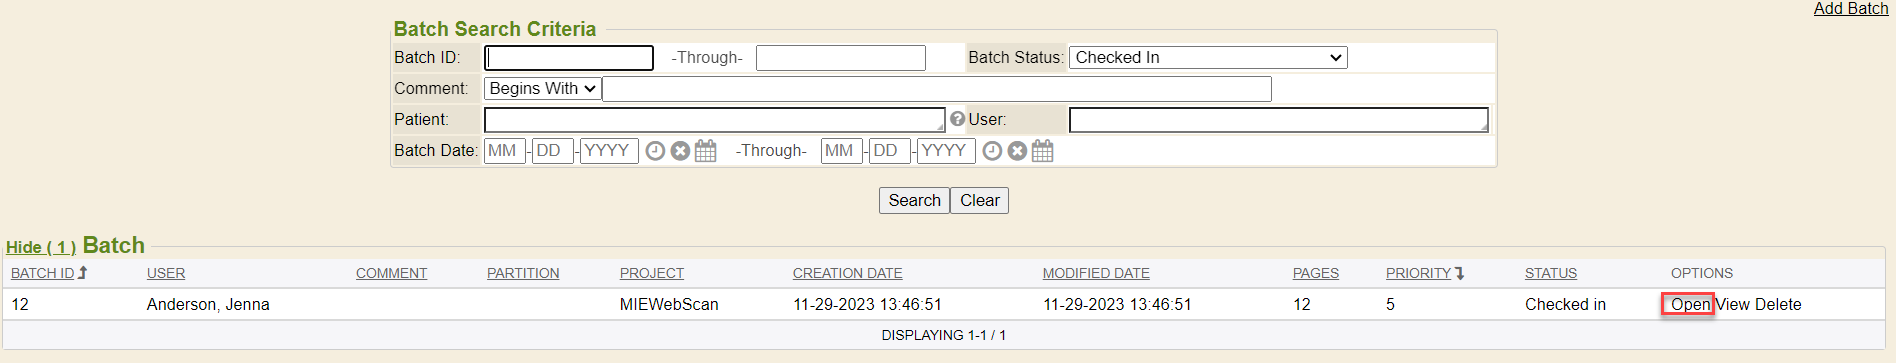The height and width of the screenshot is (363, 1896).
Task: Open batch 12 via Open link
Action: [1690, 304]
